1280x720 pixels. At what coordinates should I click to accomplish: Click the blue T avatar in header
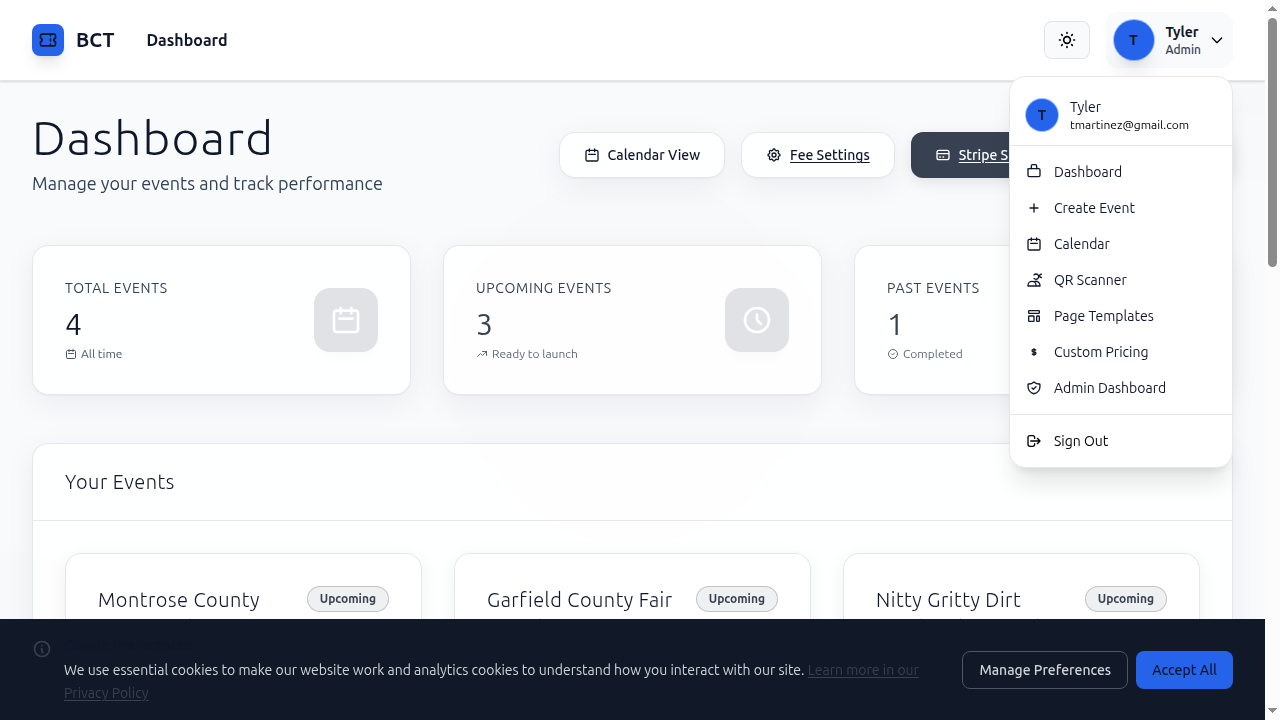(1133, 40)
